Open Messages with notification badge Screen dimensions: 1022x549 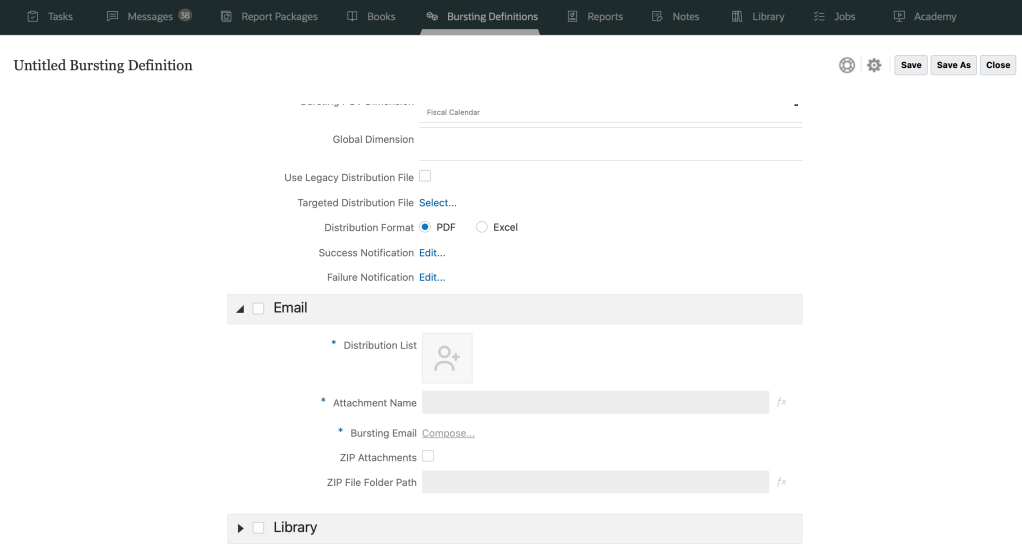[149, 16]
